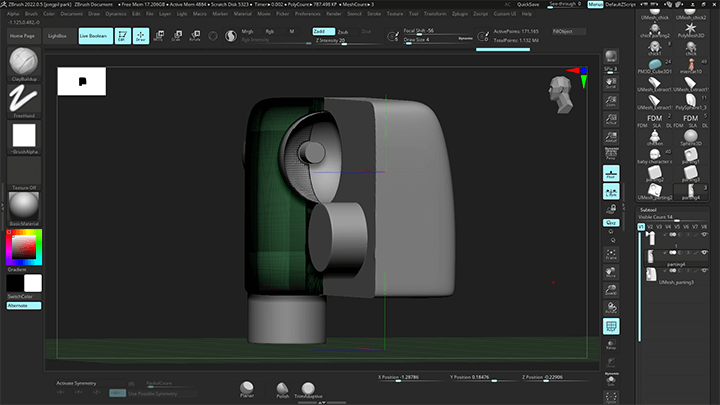This screenshot has width=720, height=405.
Task: Click the sculptris-style sphere icon in top shelf
Action: coord(231,36)
